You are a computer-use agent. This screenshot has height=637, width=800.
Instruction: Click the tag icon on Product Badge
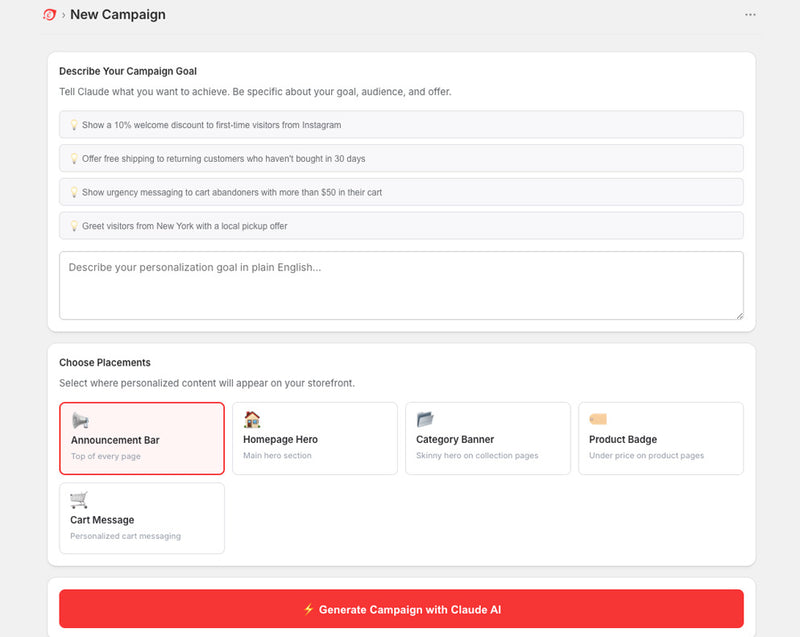[598, 419]
